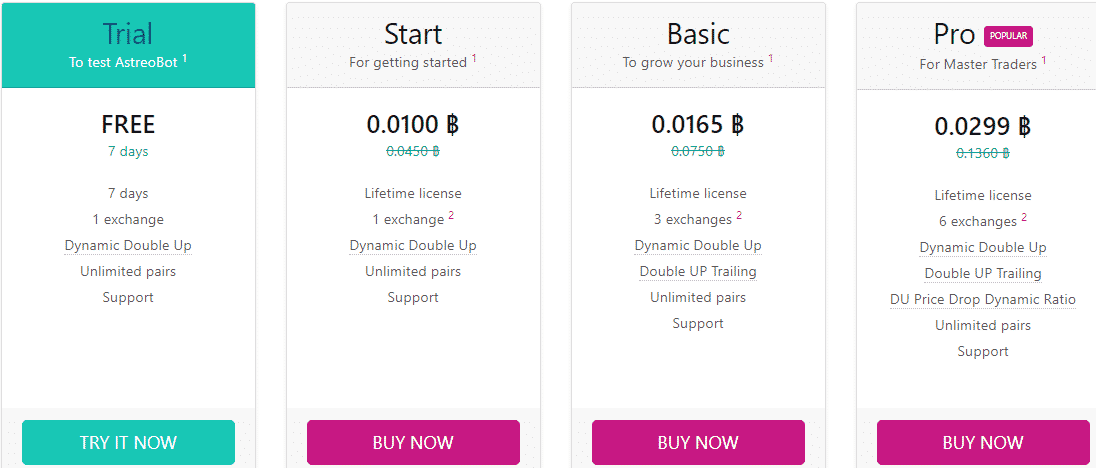Screen dimensions: 1096x468
Task: Click Dynamic Double Up in Start plan
Action: (x=413, y=246)
